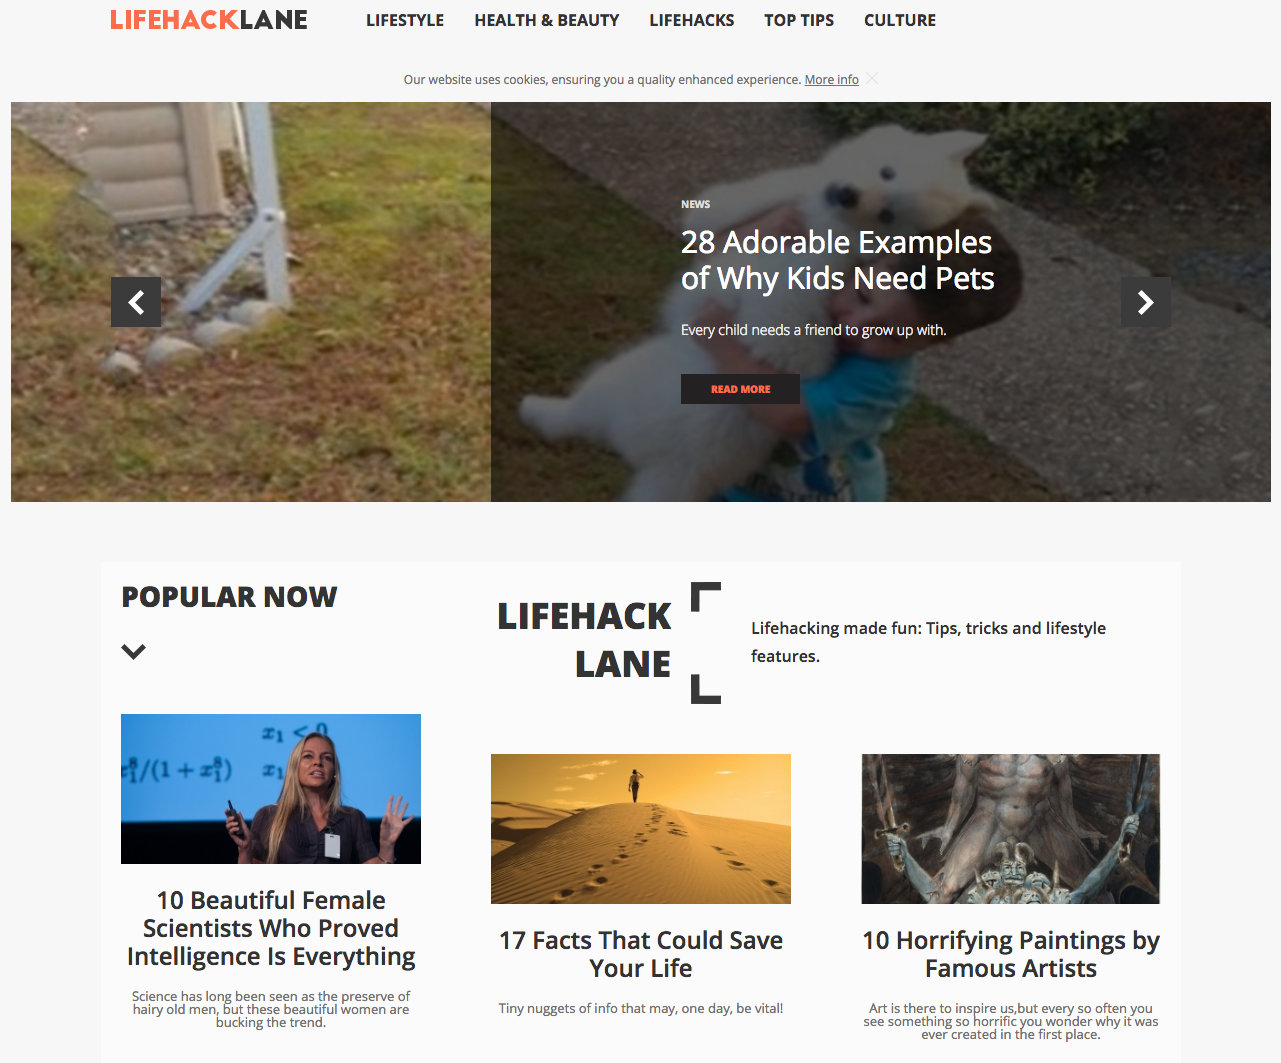Open the Culture section

click(900, 20)
